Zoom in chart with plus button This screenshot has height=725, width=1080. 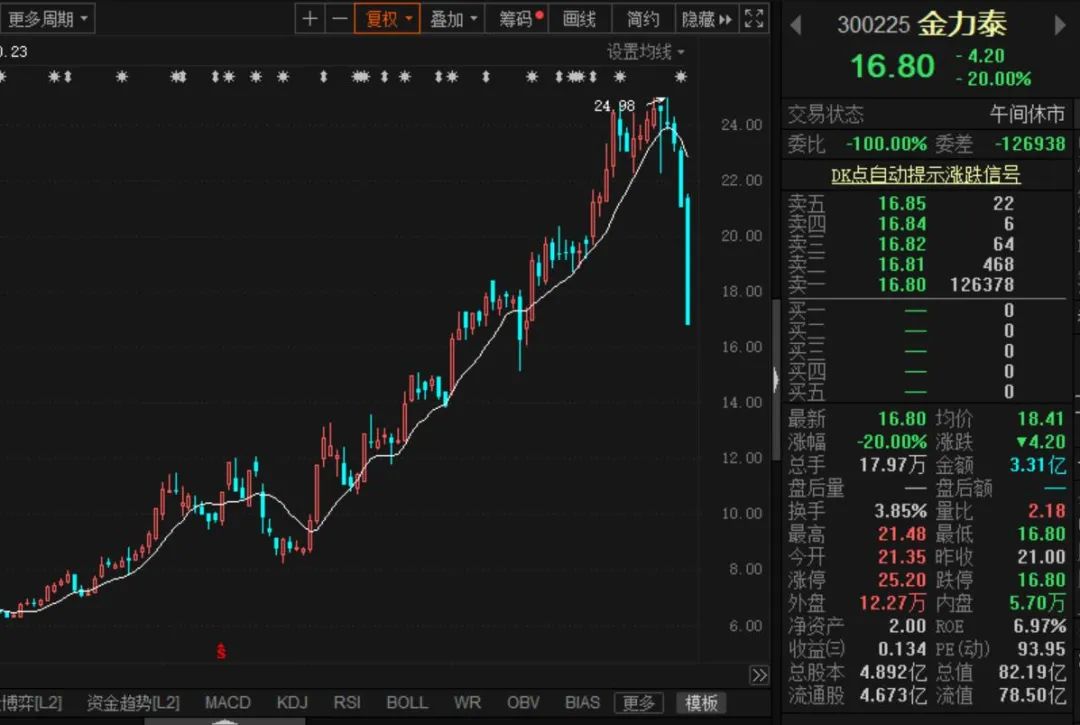point(310,19)
